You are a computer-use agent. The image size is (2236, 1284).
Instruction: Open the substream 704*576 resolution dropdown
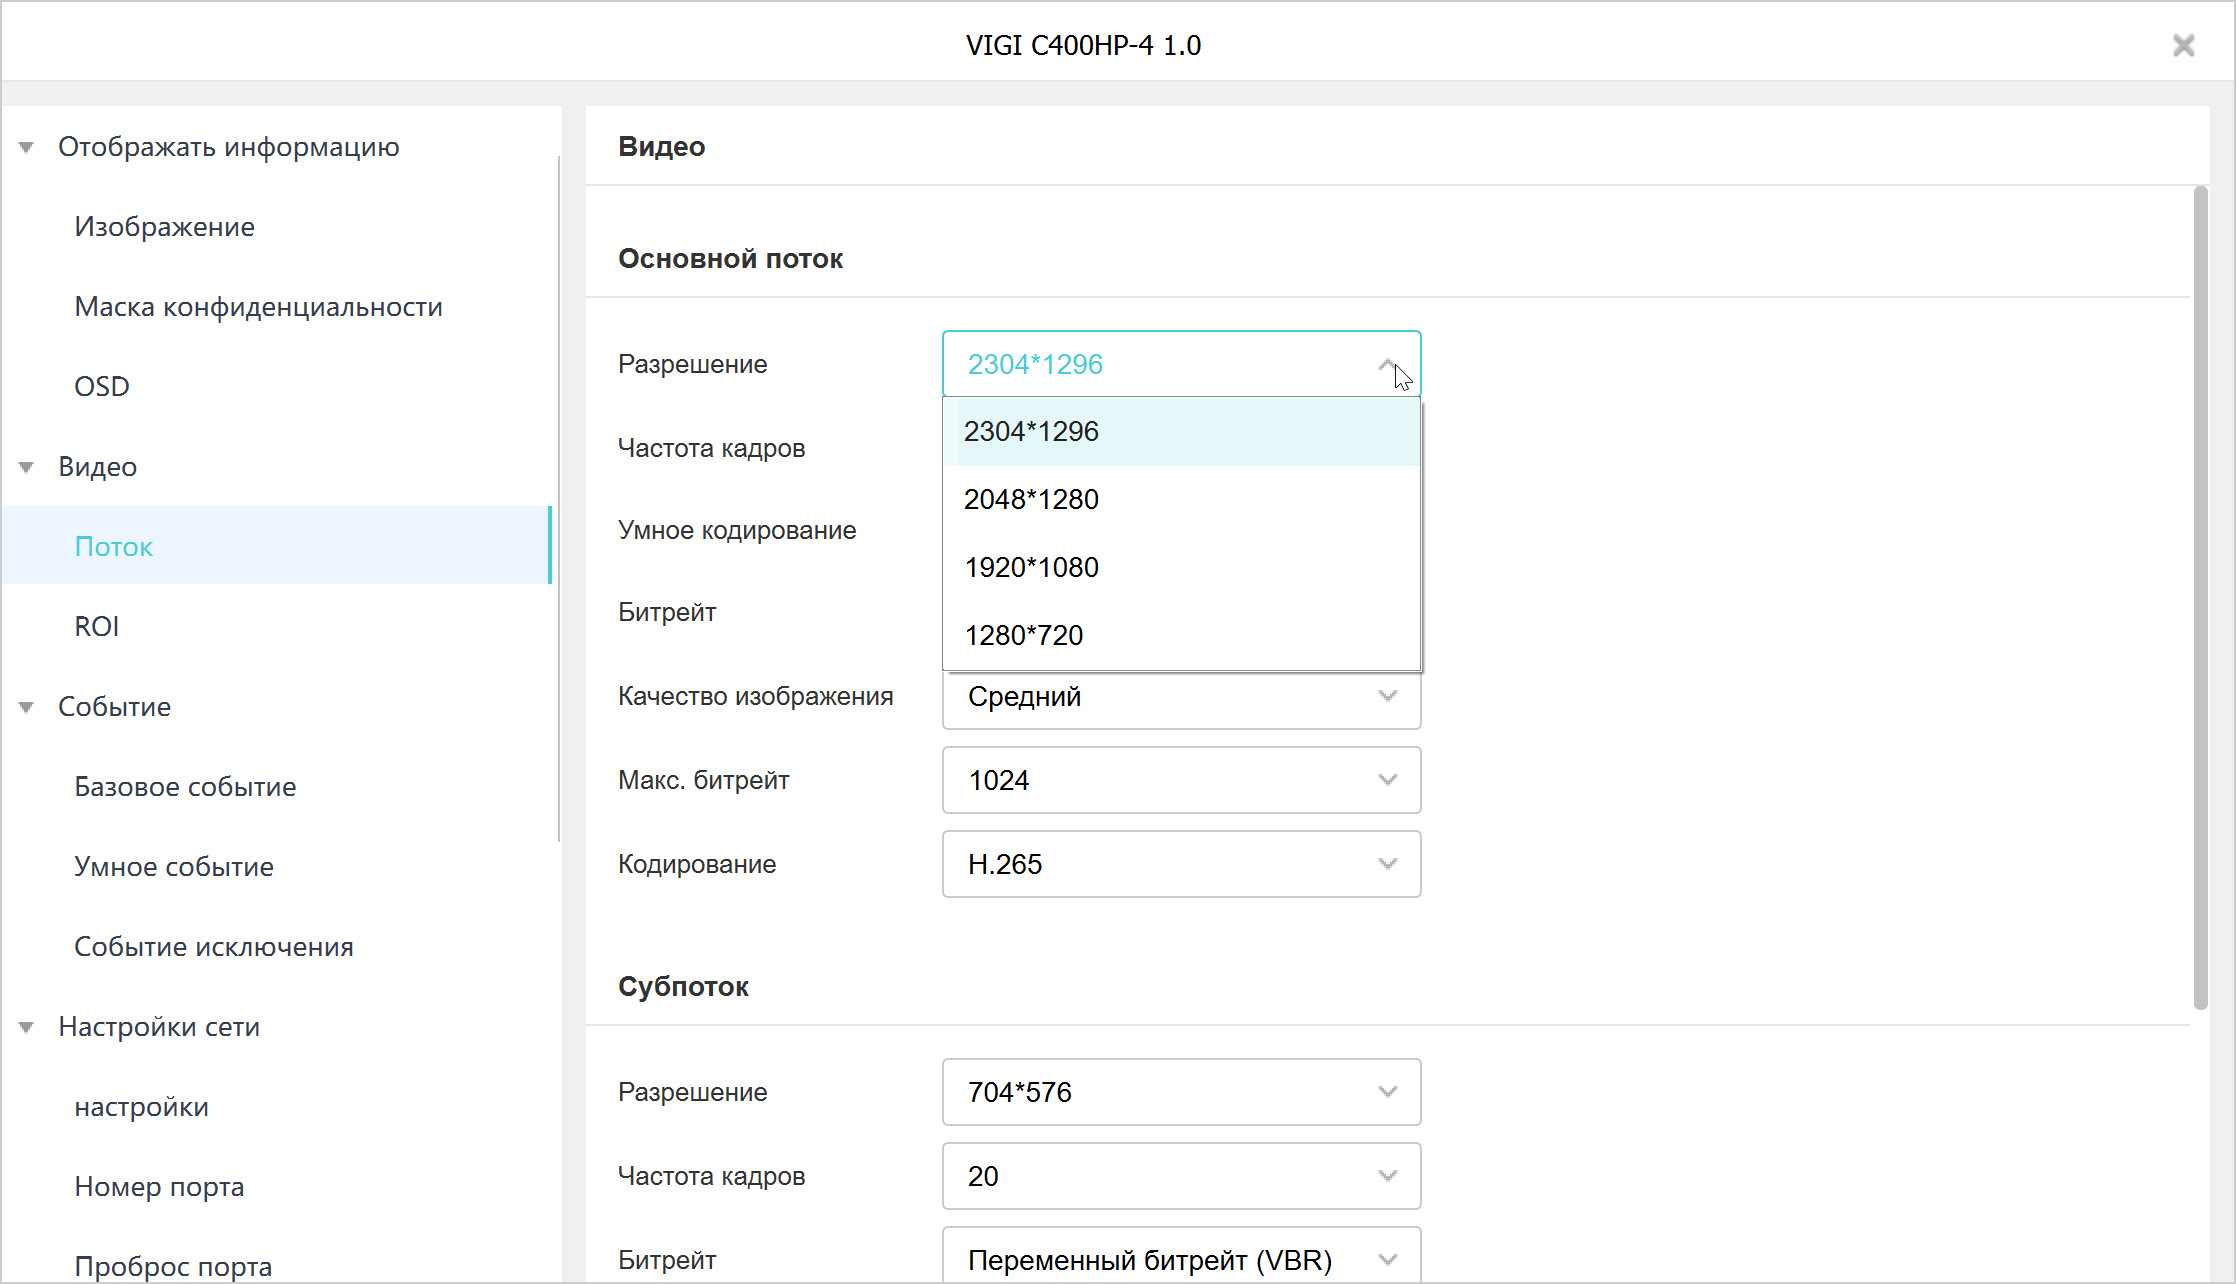click(x=1180, y=1092)
